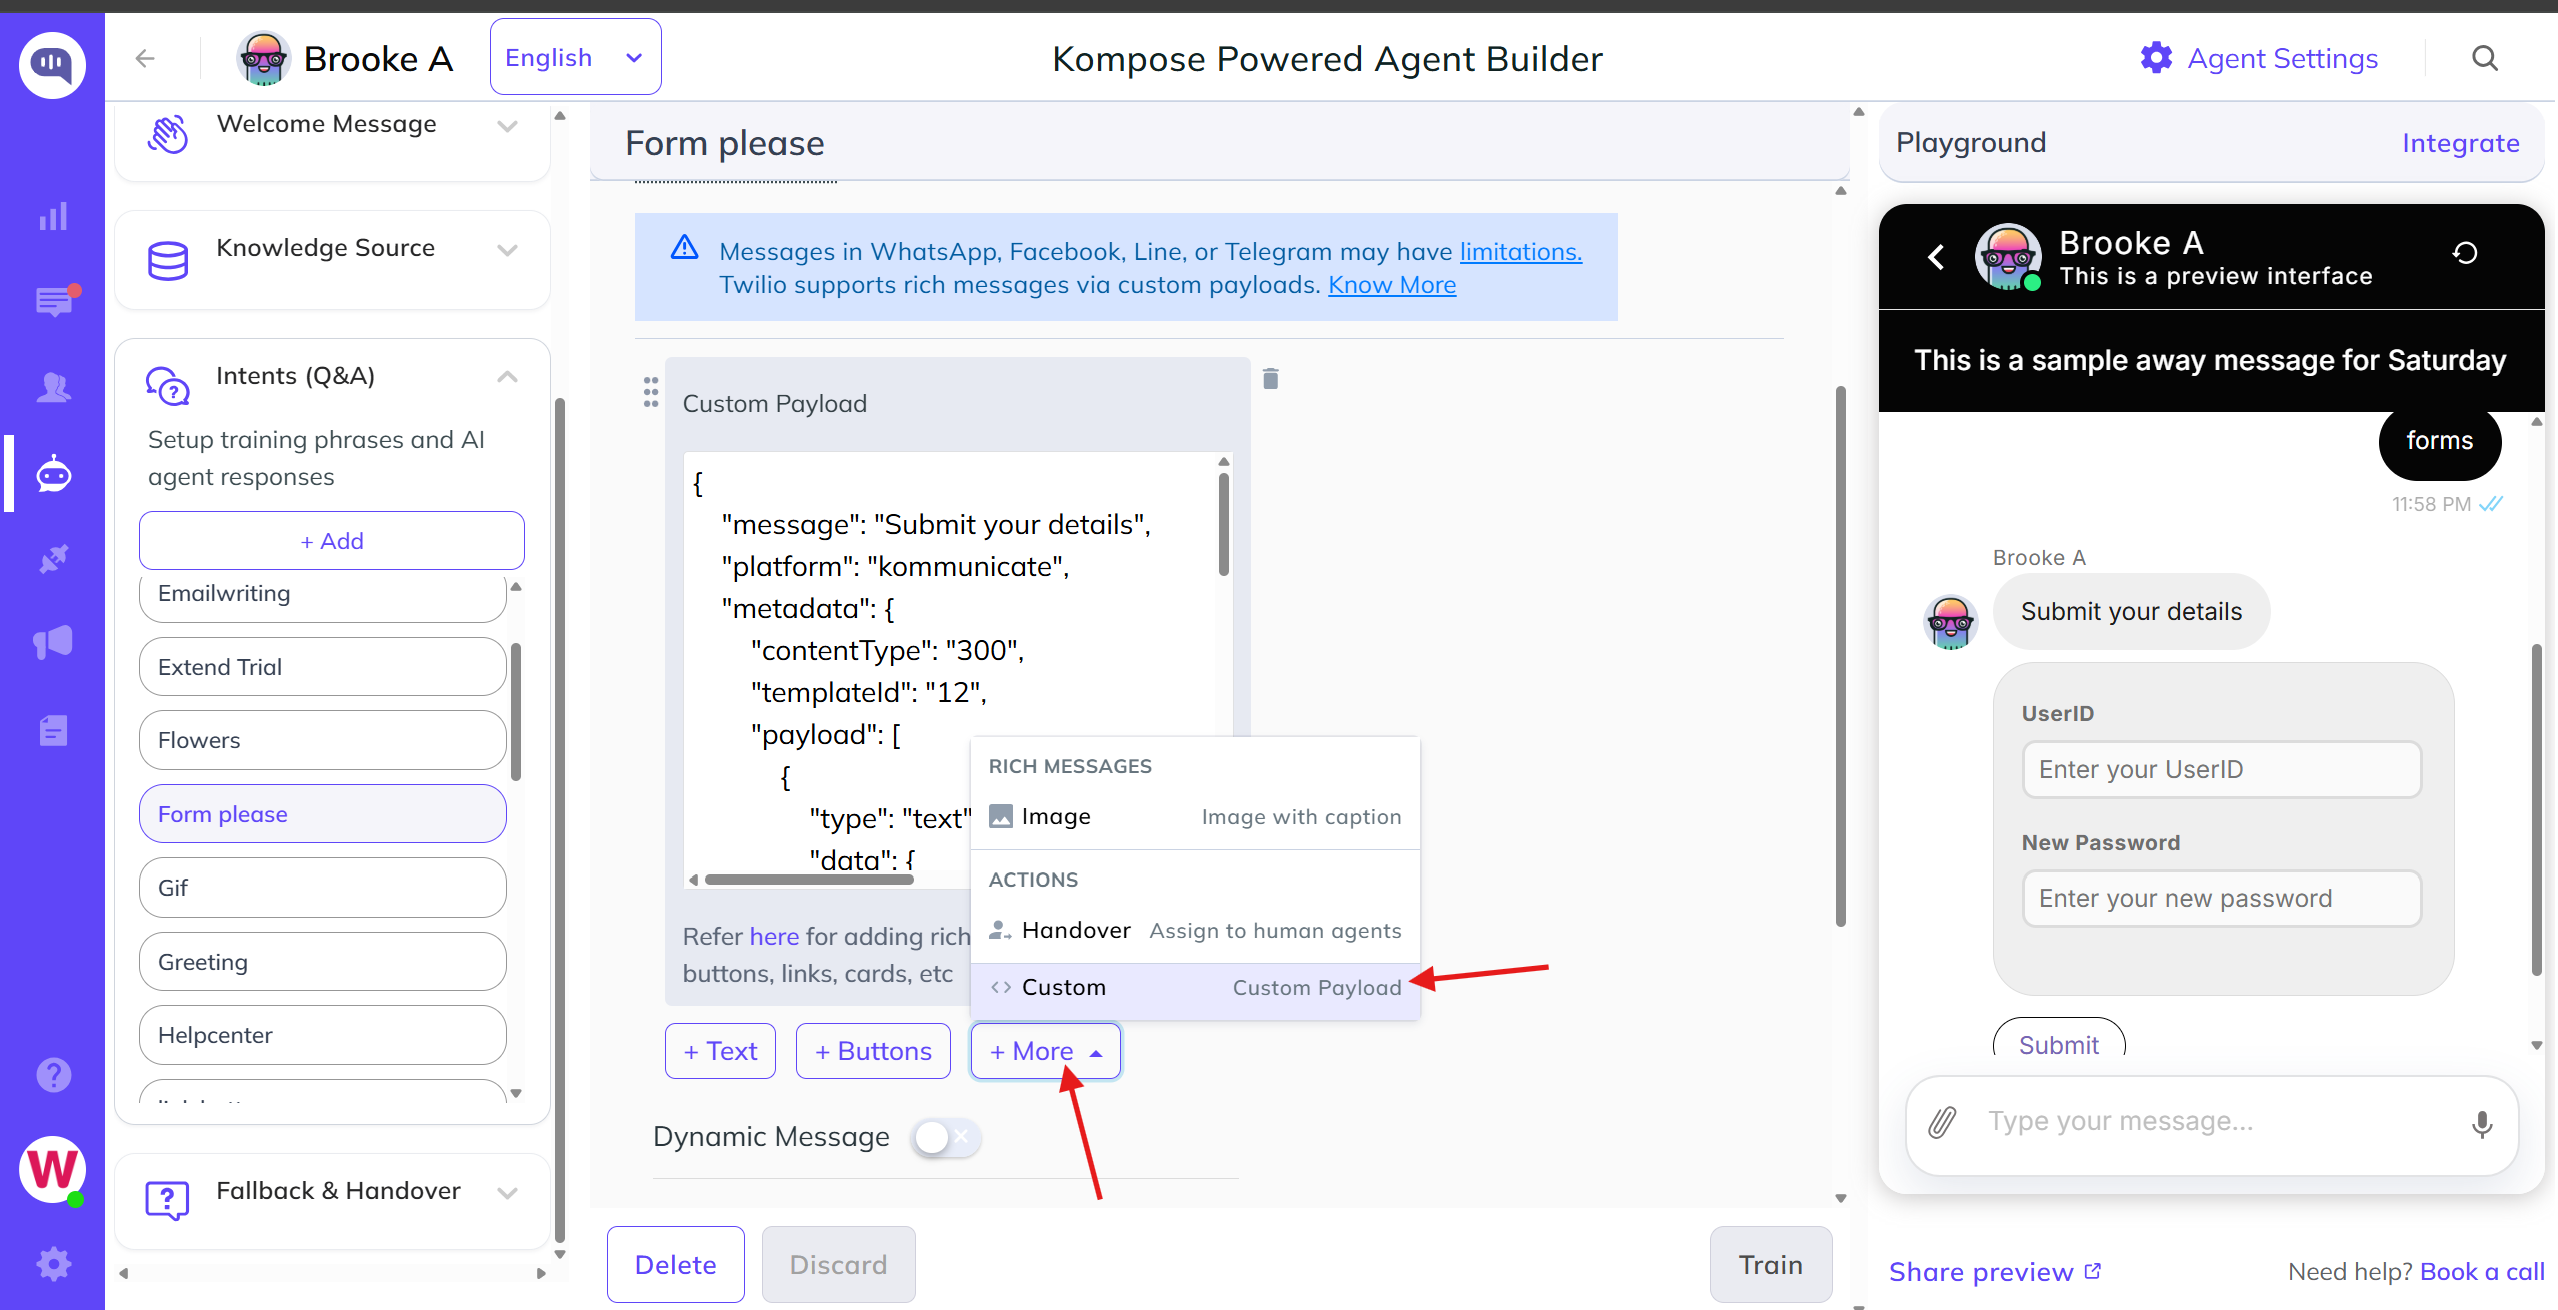The width and height of the screenshot is (2558, 1310).
Task: Click the Integrate link
Action: click(2460, 143)
